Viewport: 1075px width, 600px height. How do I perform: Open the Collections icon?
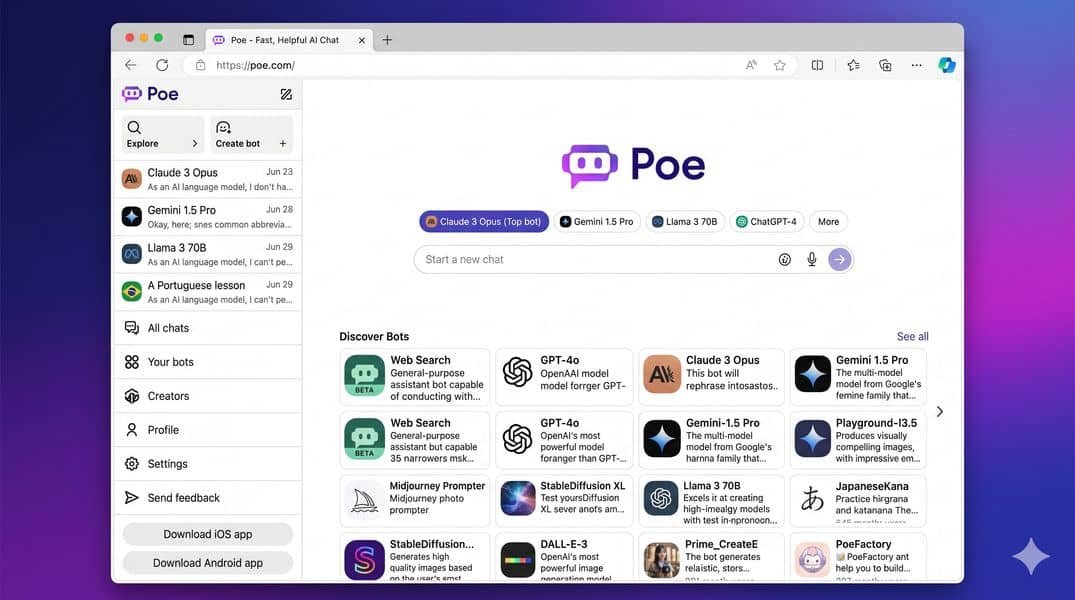coord(885,65)
